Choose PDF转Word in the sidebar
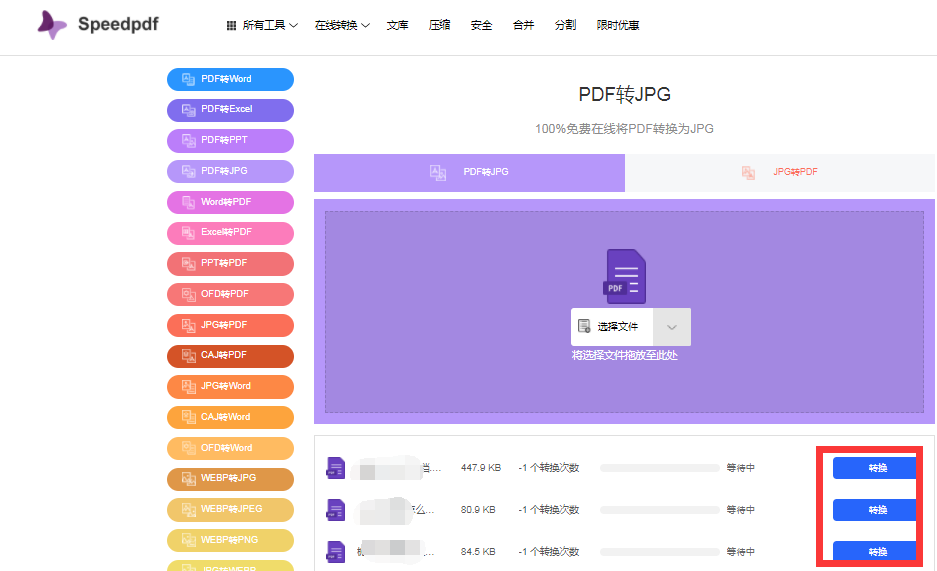The height and width of the screenshot is (571, 937). click(x=230, y=79)
